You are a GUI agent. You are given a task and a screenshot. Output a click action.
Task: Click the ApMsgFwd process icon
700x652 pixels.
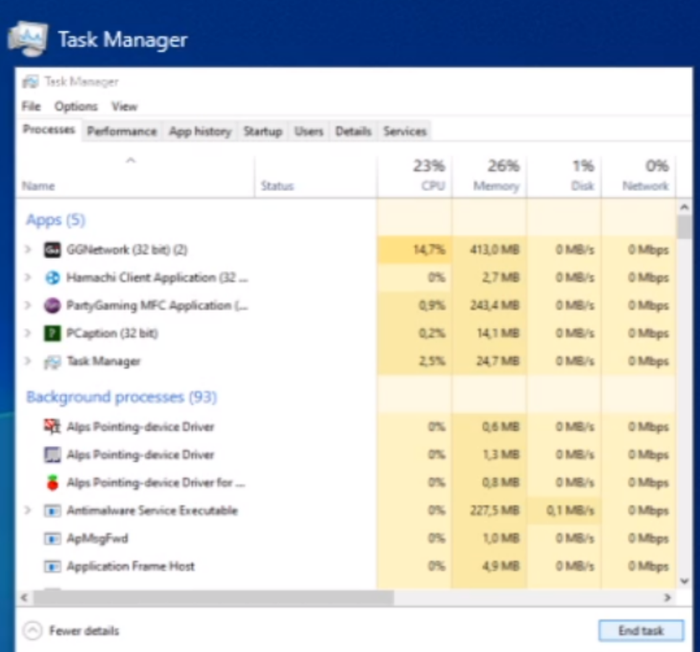point(52,539)
